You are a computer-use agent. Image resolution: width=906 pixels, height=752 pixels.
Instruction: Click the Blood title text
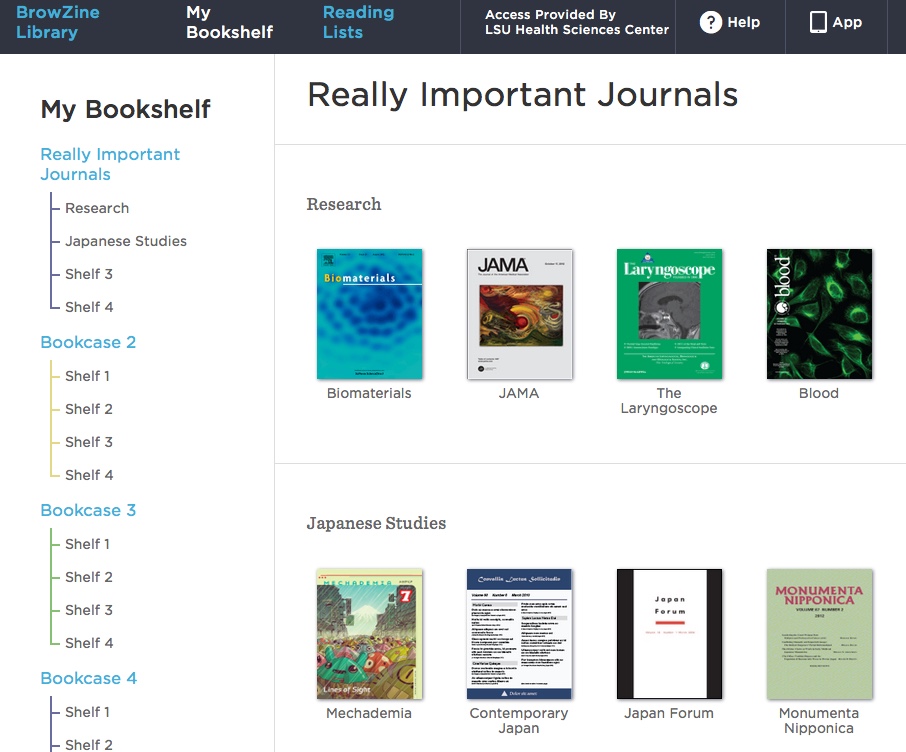coord(819,393)
